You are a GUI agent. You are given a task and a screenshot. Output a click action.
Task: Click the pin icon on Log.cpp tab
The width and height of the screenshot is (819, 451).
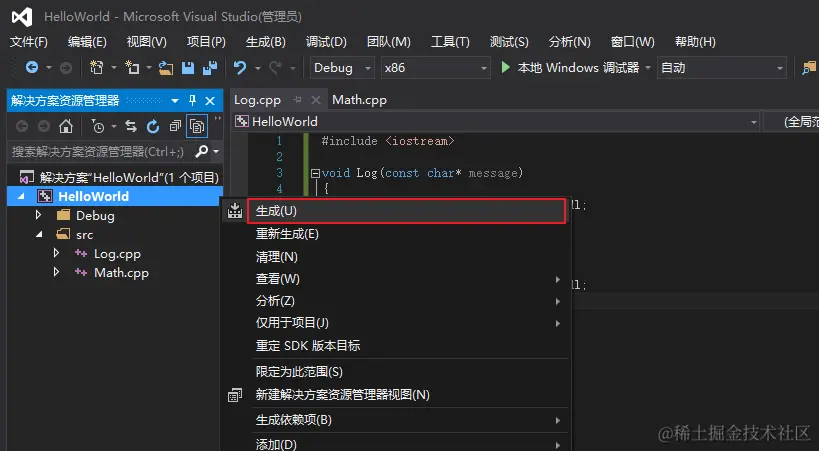[297, 99]
